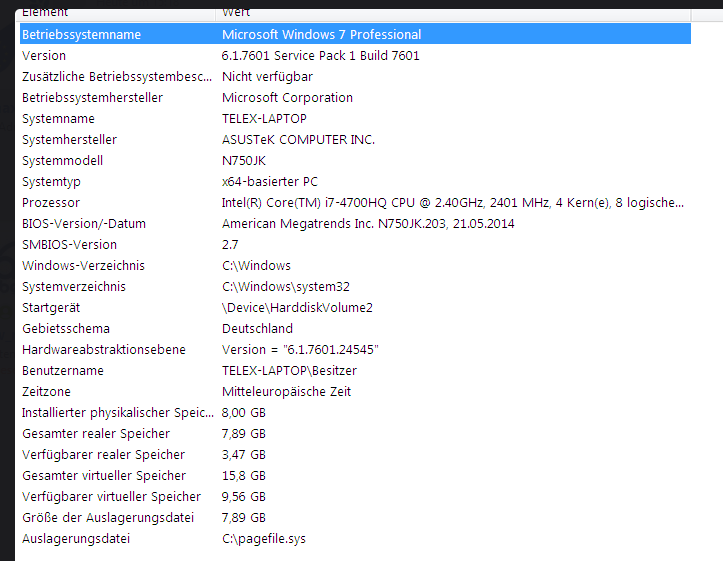Select the Zeitzone row

coord(355,392)
